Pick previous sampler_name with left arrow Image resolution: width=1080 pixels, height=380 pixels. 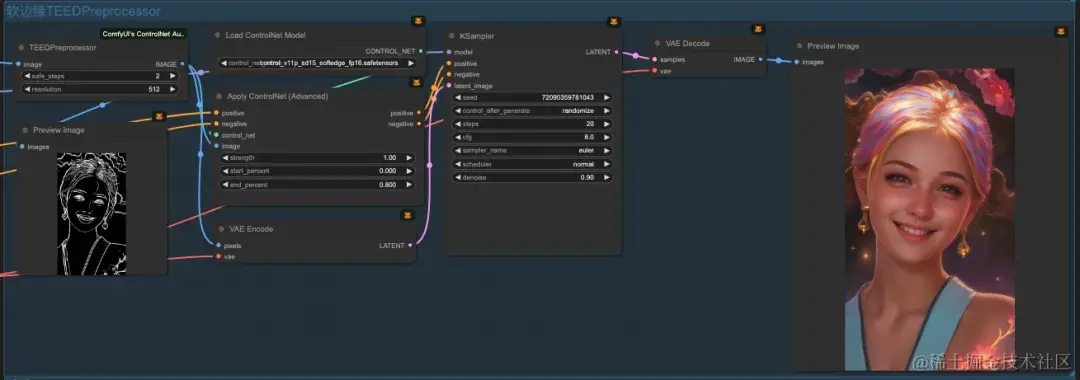(x=458, y=151)
